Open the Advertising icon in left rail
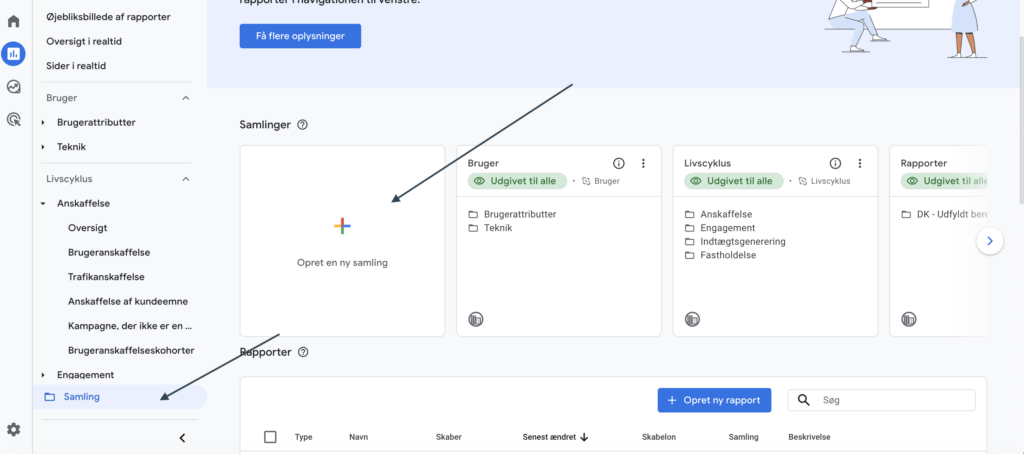Image resolution: width=1024 pixels, height=454 pixels. pos(14,119)
